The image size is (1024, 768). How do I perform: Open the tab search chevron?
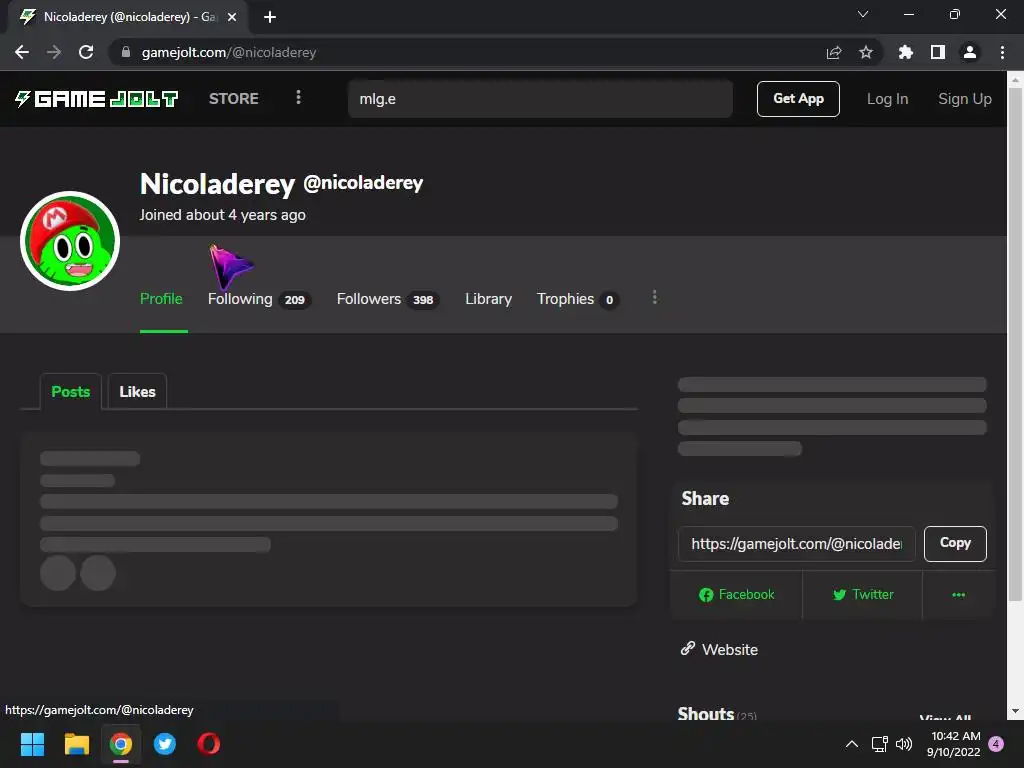click(863, 14)
